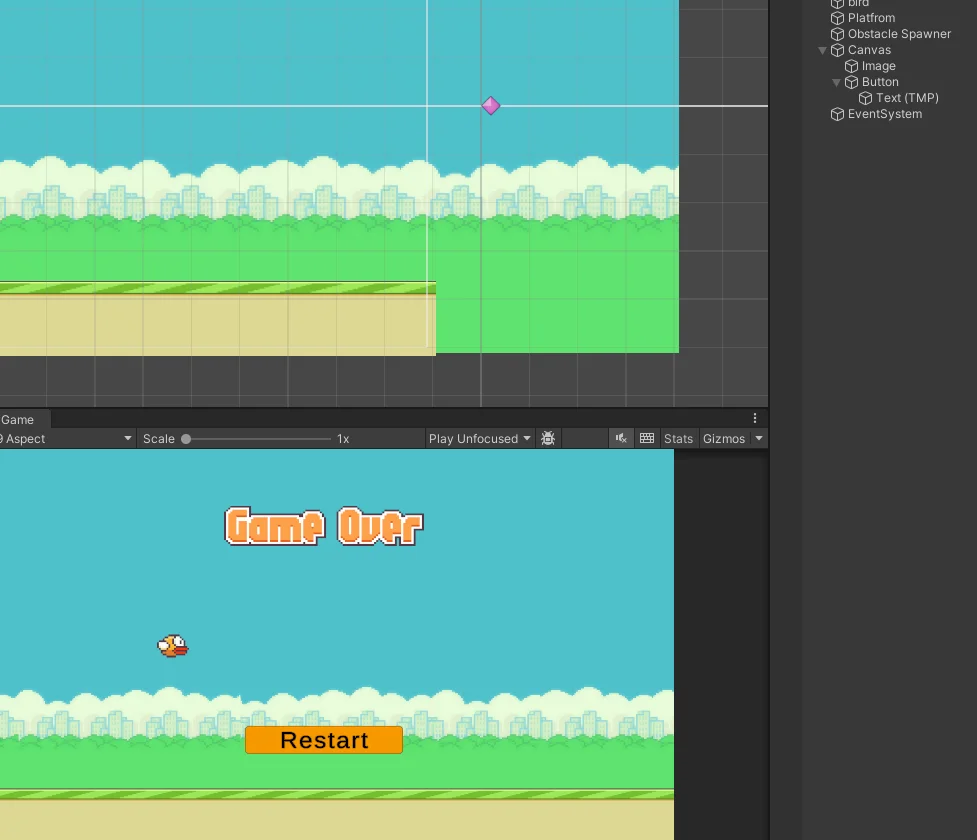Click the Scale slider handle
The image size is (977, 840).
click(186, 439)
